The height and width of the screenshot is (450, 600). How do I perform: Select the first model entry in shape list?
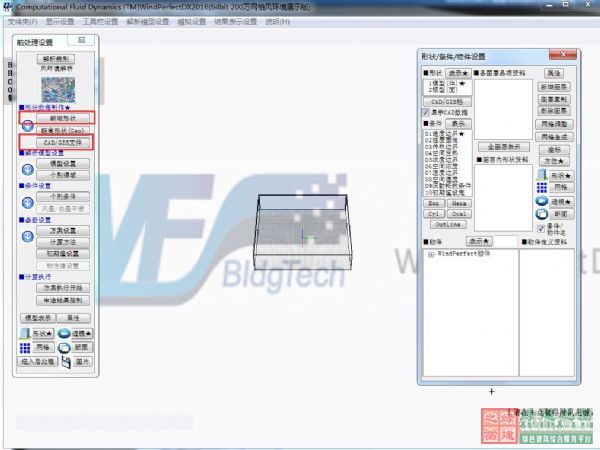(x=435, y=82)
